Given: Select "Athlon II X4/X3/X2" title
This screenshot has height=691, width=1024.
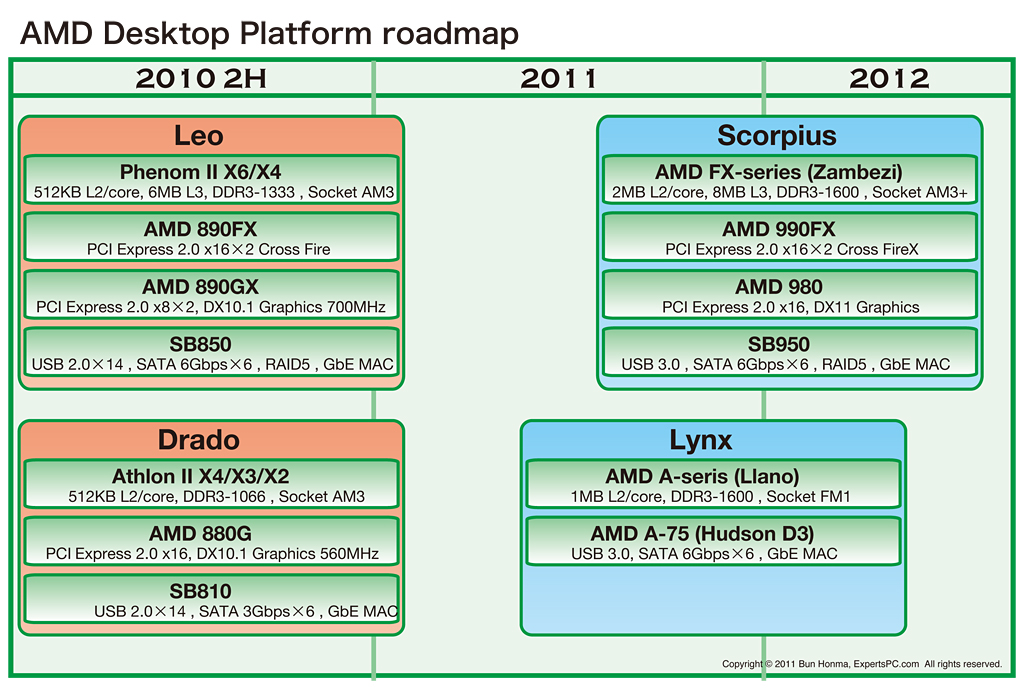Looking at the screenshot, I should (x=200, y=476).
